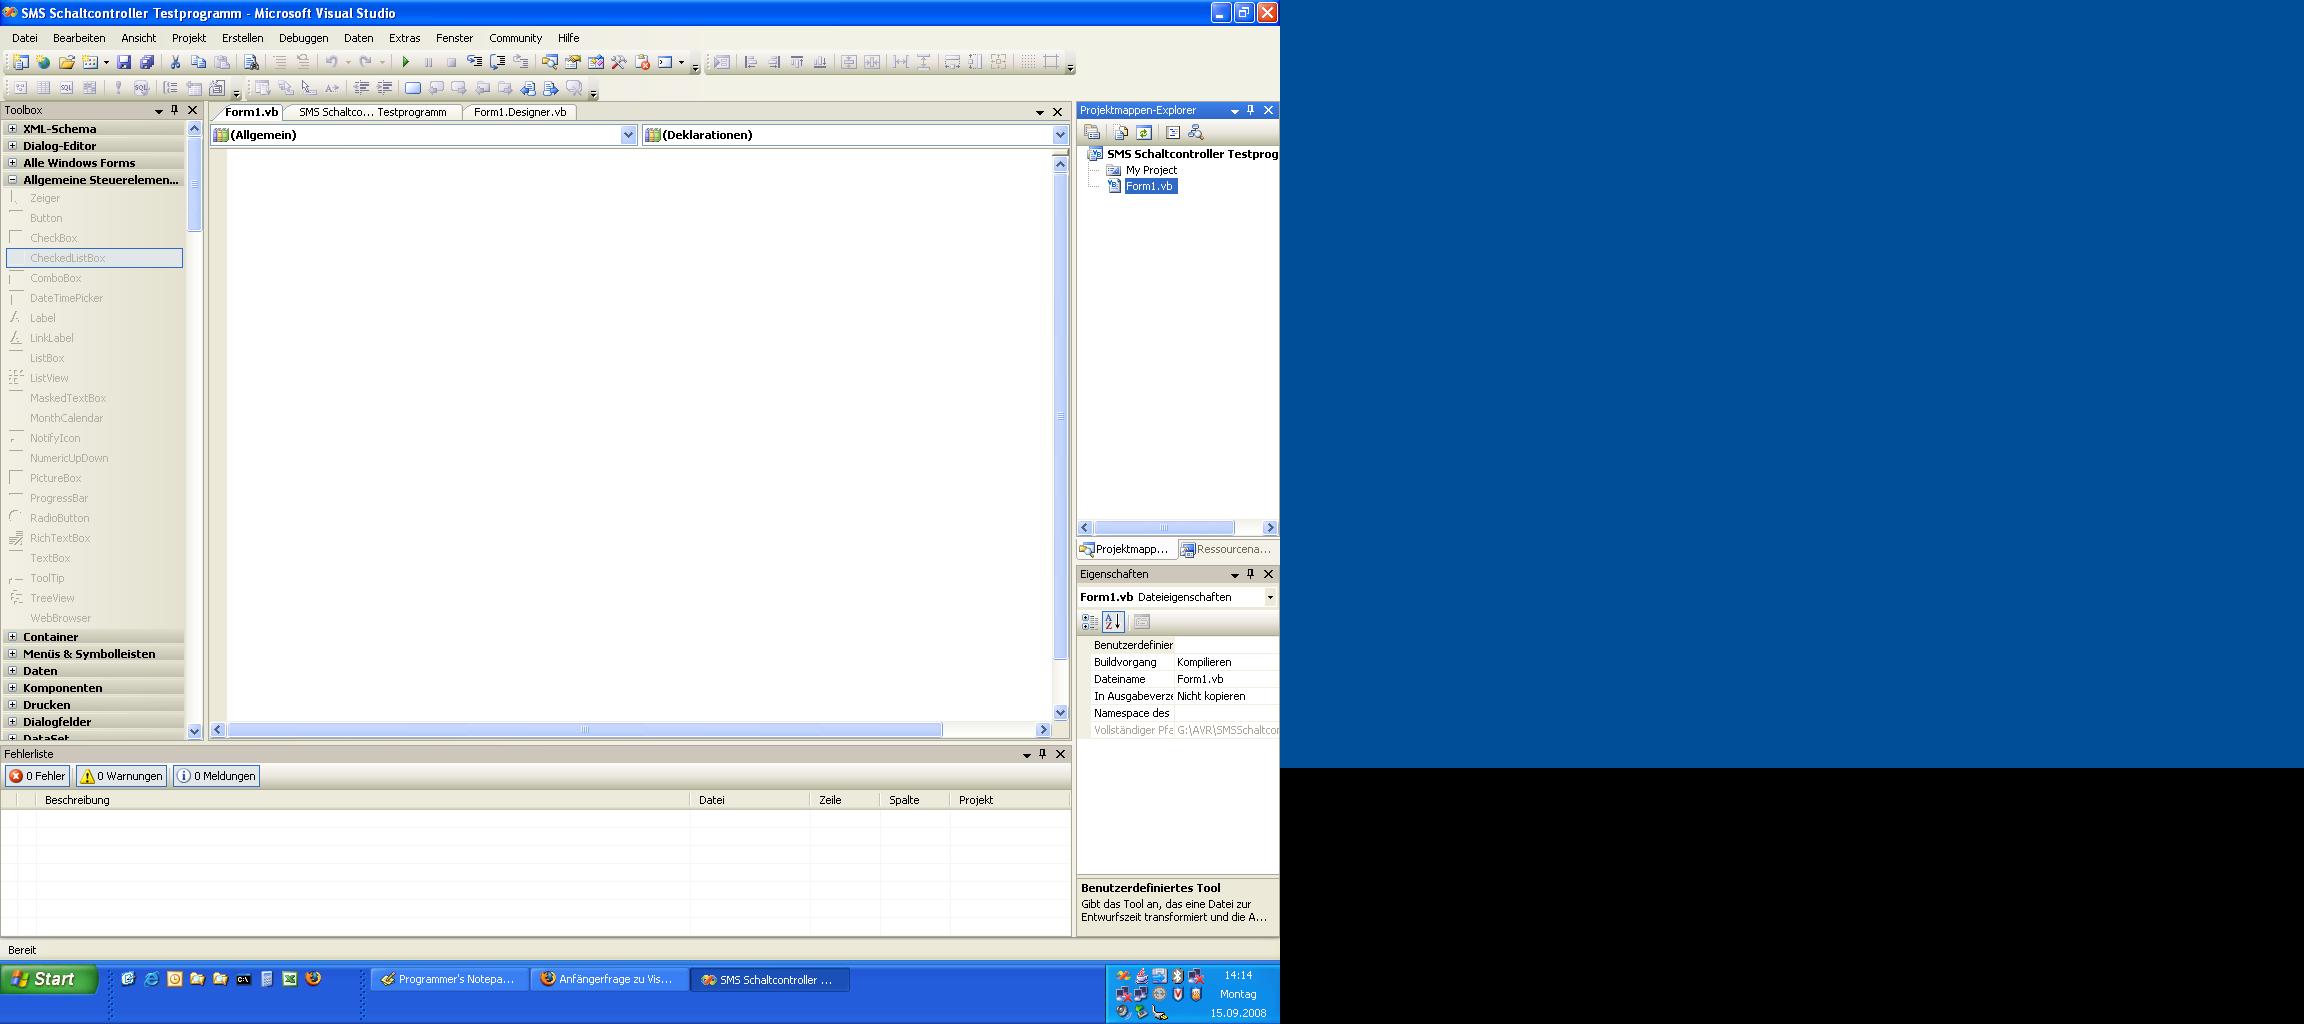The image size is (2304, 1024).
Task: Toggle the 0 Fehler error filter
Action: [x=37, y=776]
